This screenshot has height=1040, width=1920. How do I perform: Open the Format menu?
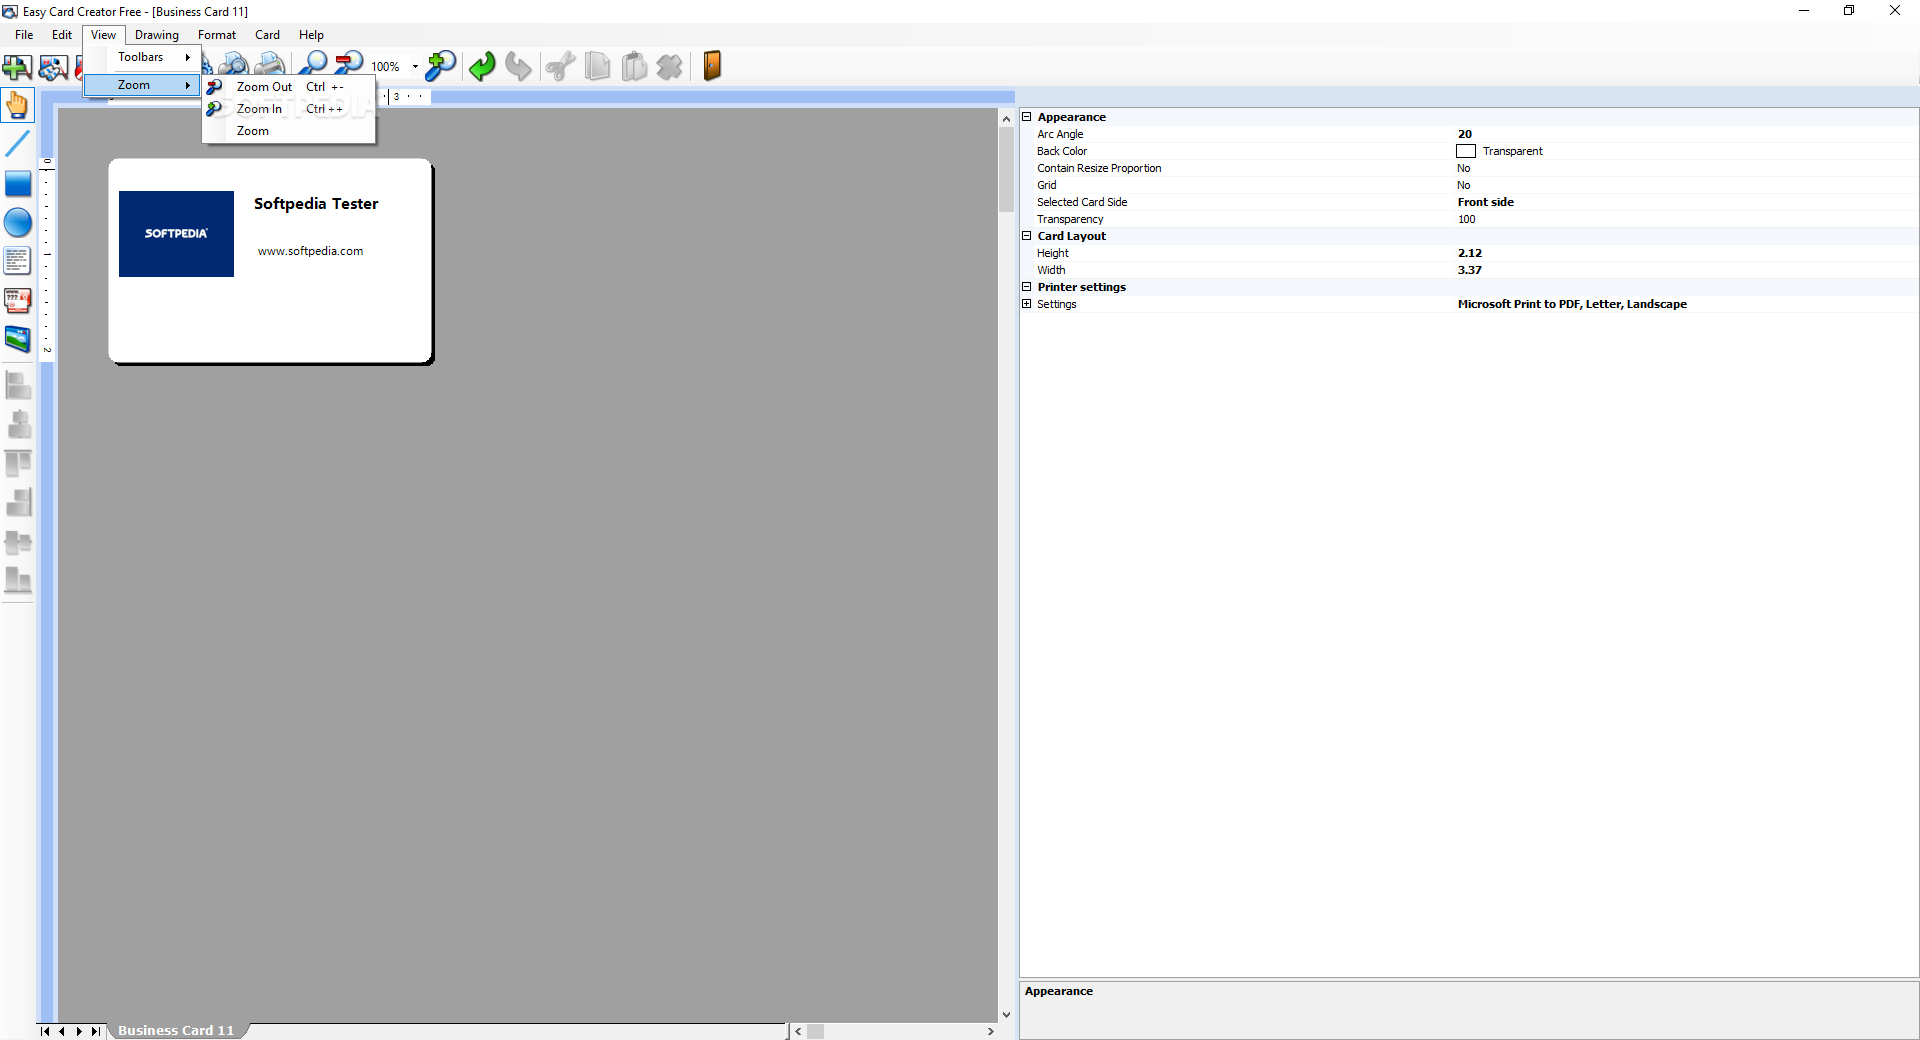pos(217,35)
